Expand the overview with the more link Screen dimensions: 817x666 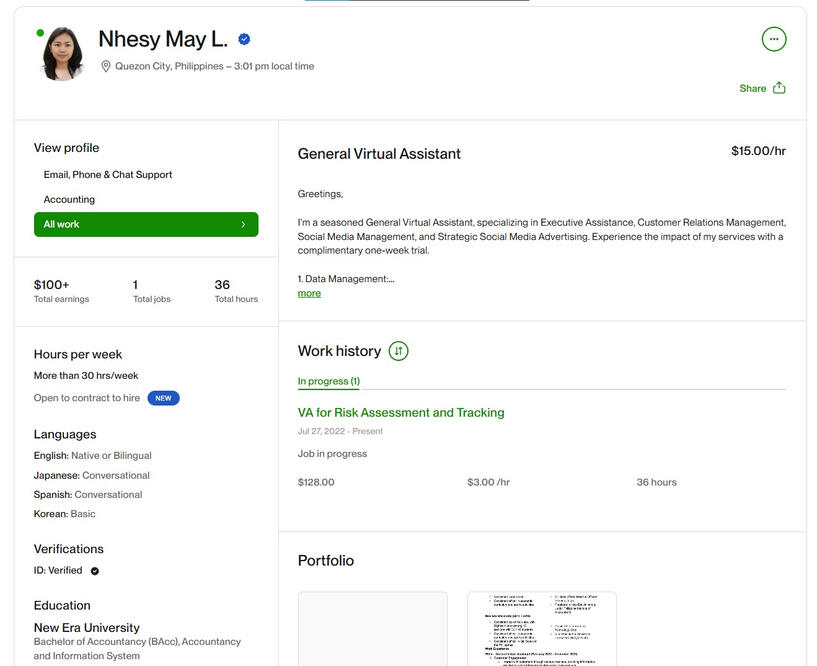(x=309, y=293)
